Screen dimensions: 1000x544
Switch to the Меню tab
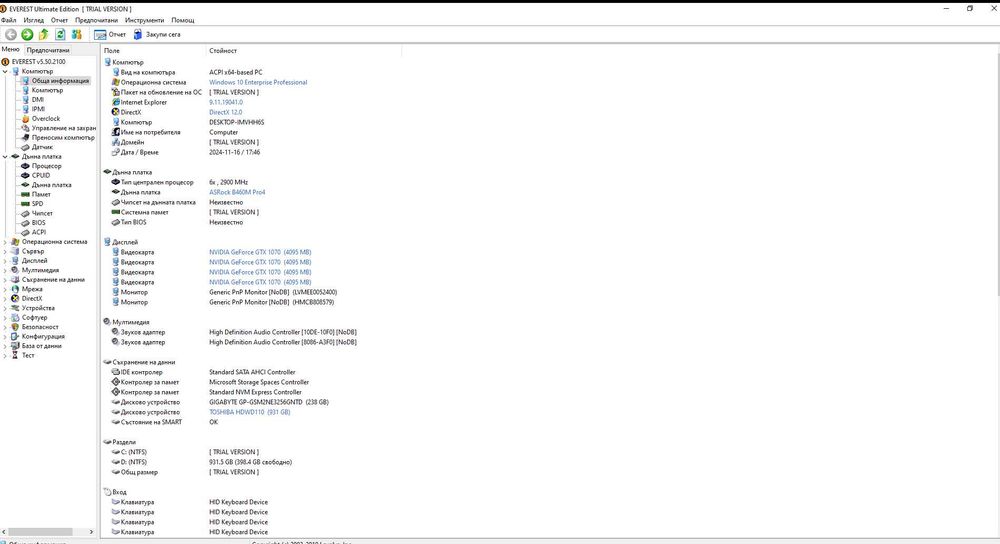coord(10,50)
